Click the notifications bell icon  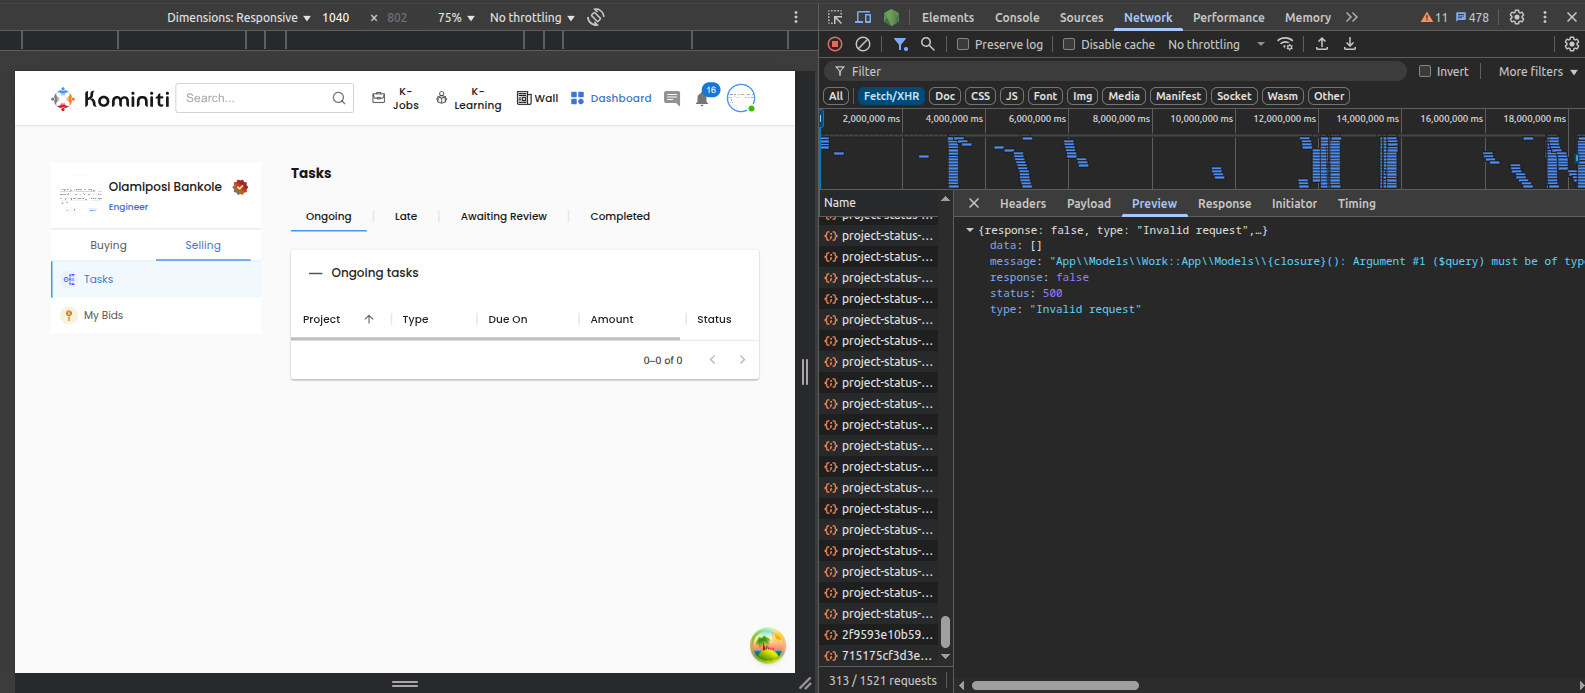(x=702, y=99)
